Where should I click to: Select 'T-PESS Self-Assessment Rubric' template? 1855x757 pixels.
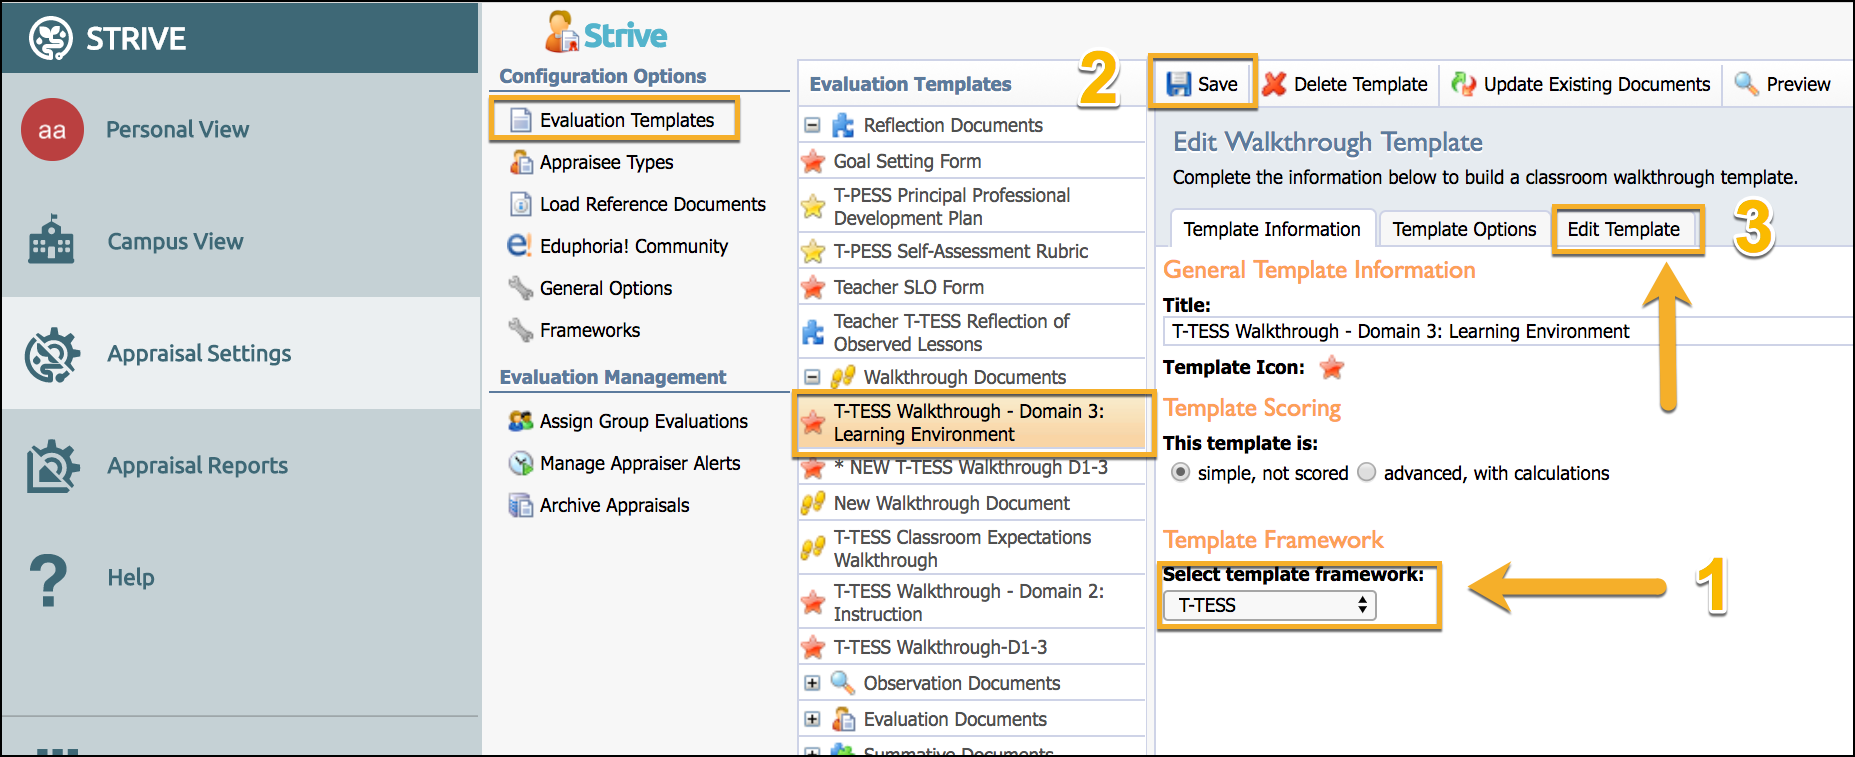(x=972, y=251)
